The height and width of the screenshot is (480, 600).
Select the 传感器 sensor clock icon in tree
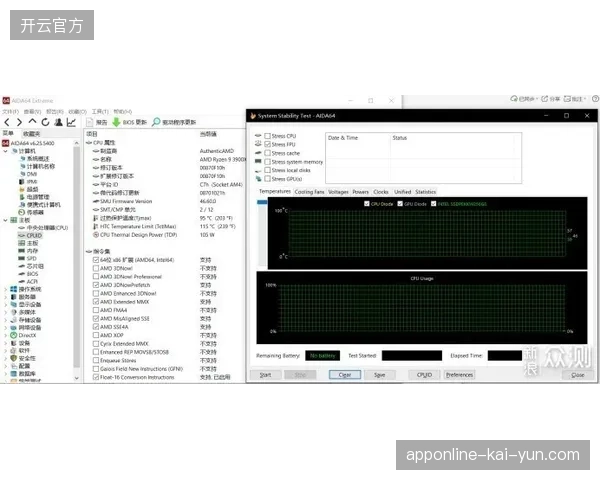[22, 212]
